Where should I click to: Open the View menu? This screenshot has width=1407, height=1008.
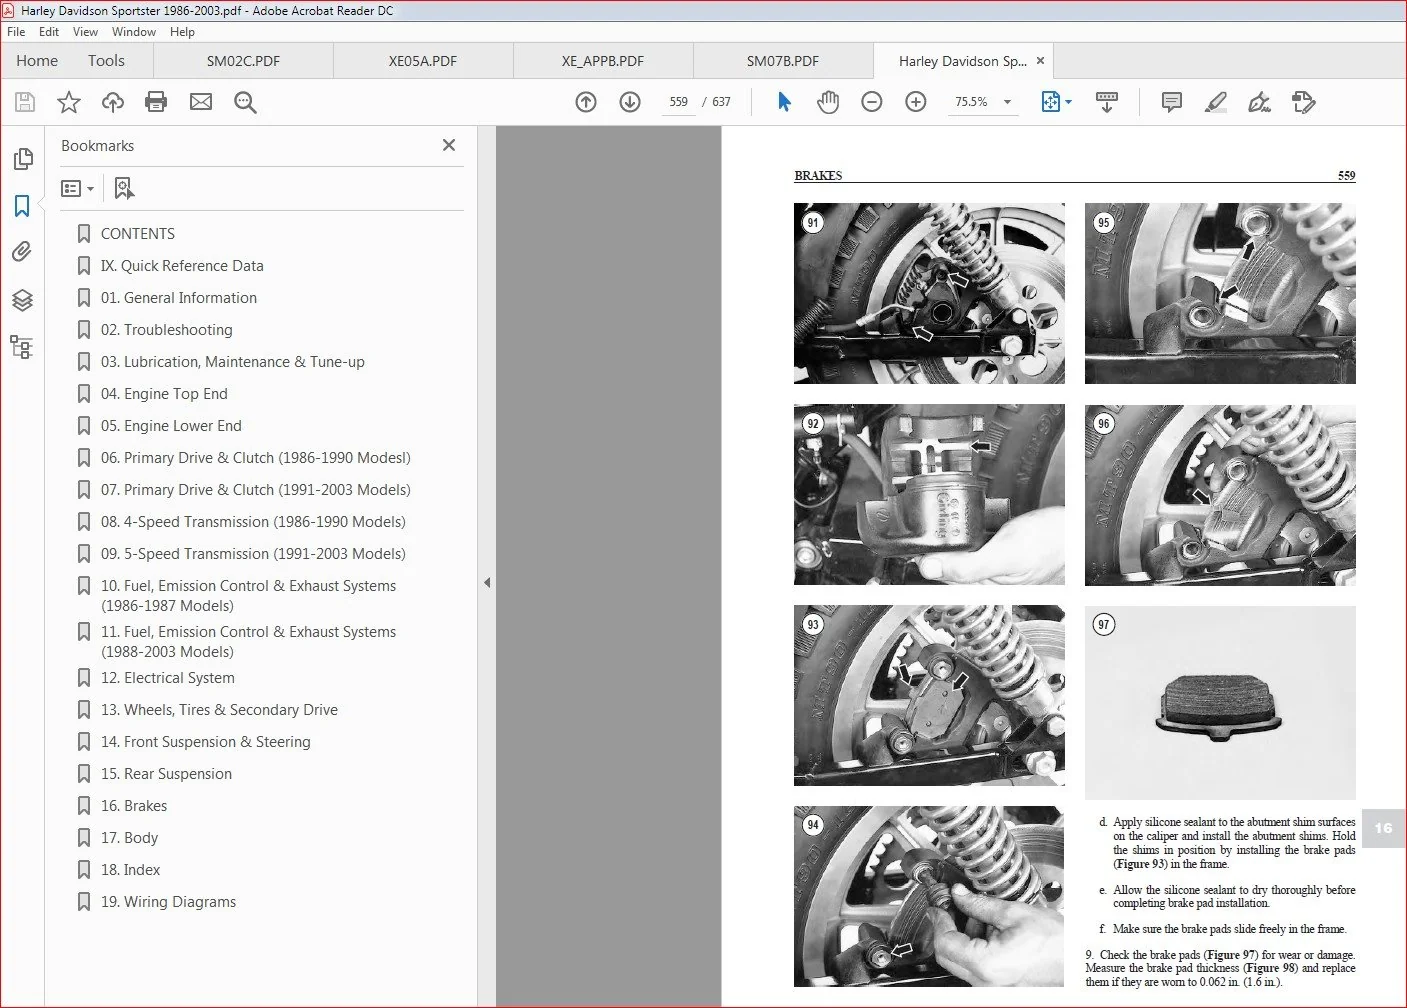[86, 32]
